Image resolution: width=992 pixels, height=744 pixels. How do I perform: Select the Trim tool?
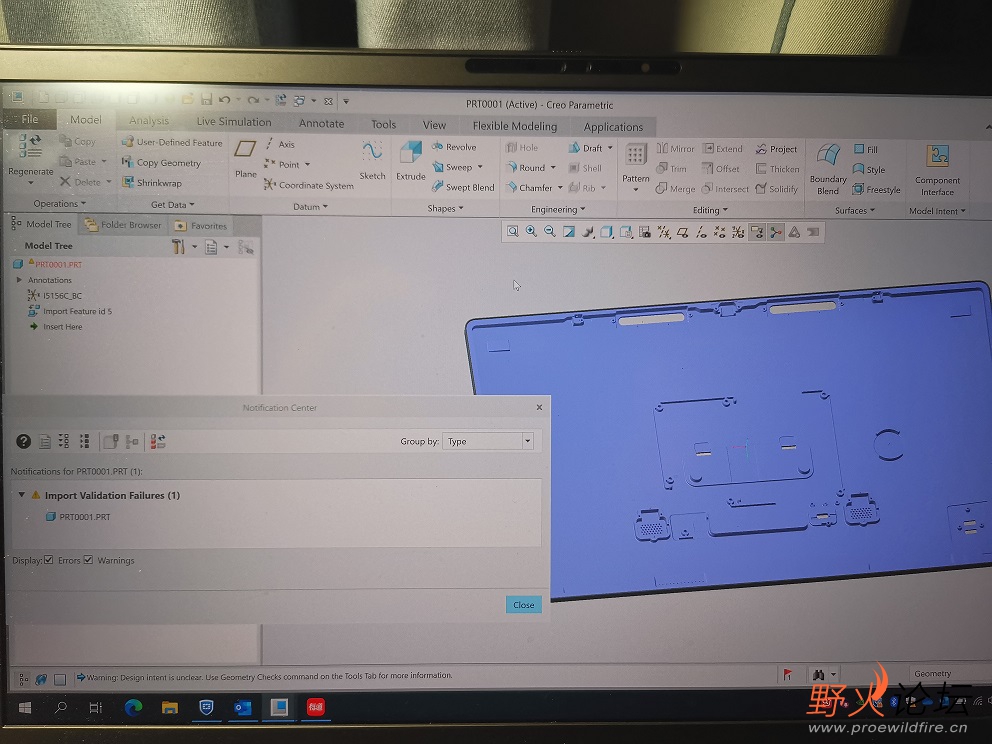[x=671, y=168]
